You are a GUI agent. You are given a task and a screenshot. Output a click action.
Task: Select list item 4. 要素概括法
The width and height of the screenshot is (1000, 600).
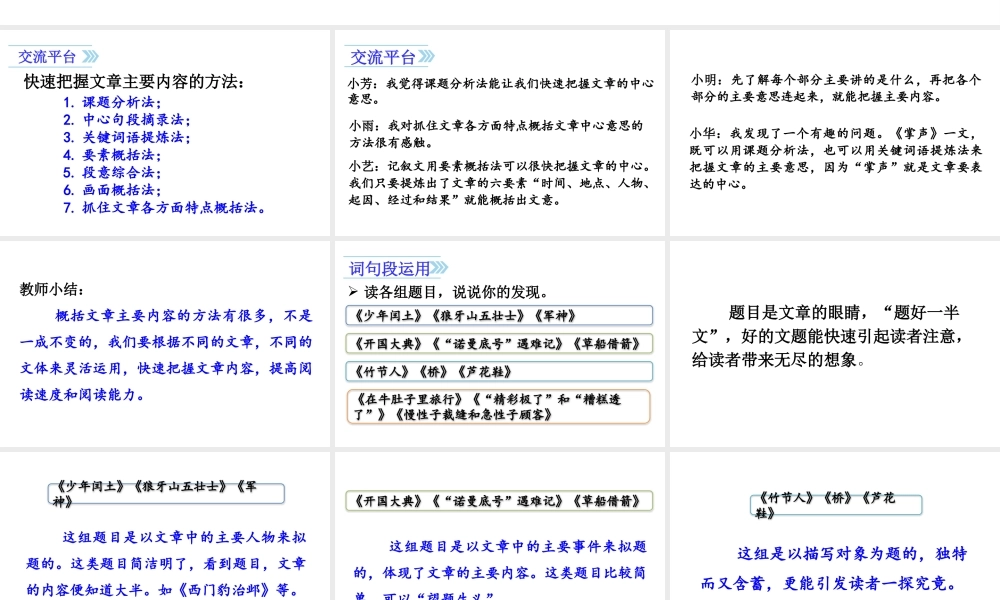112,155
